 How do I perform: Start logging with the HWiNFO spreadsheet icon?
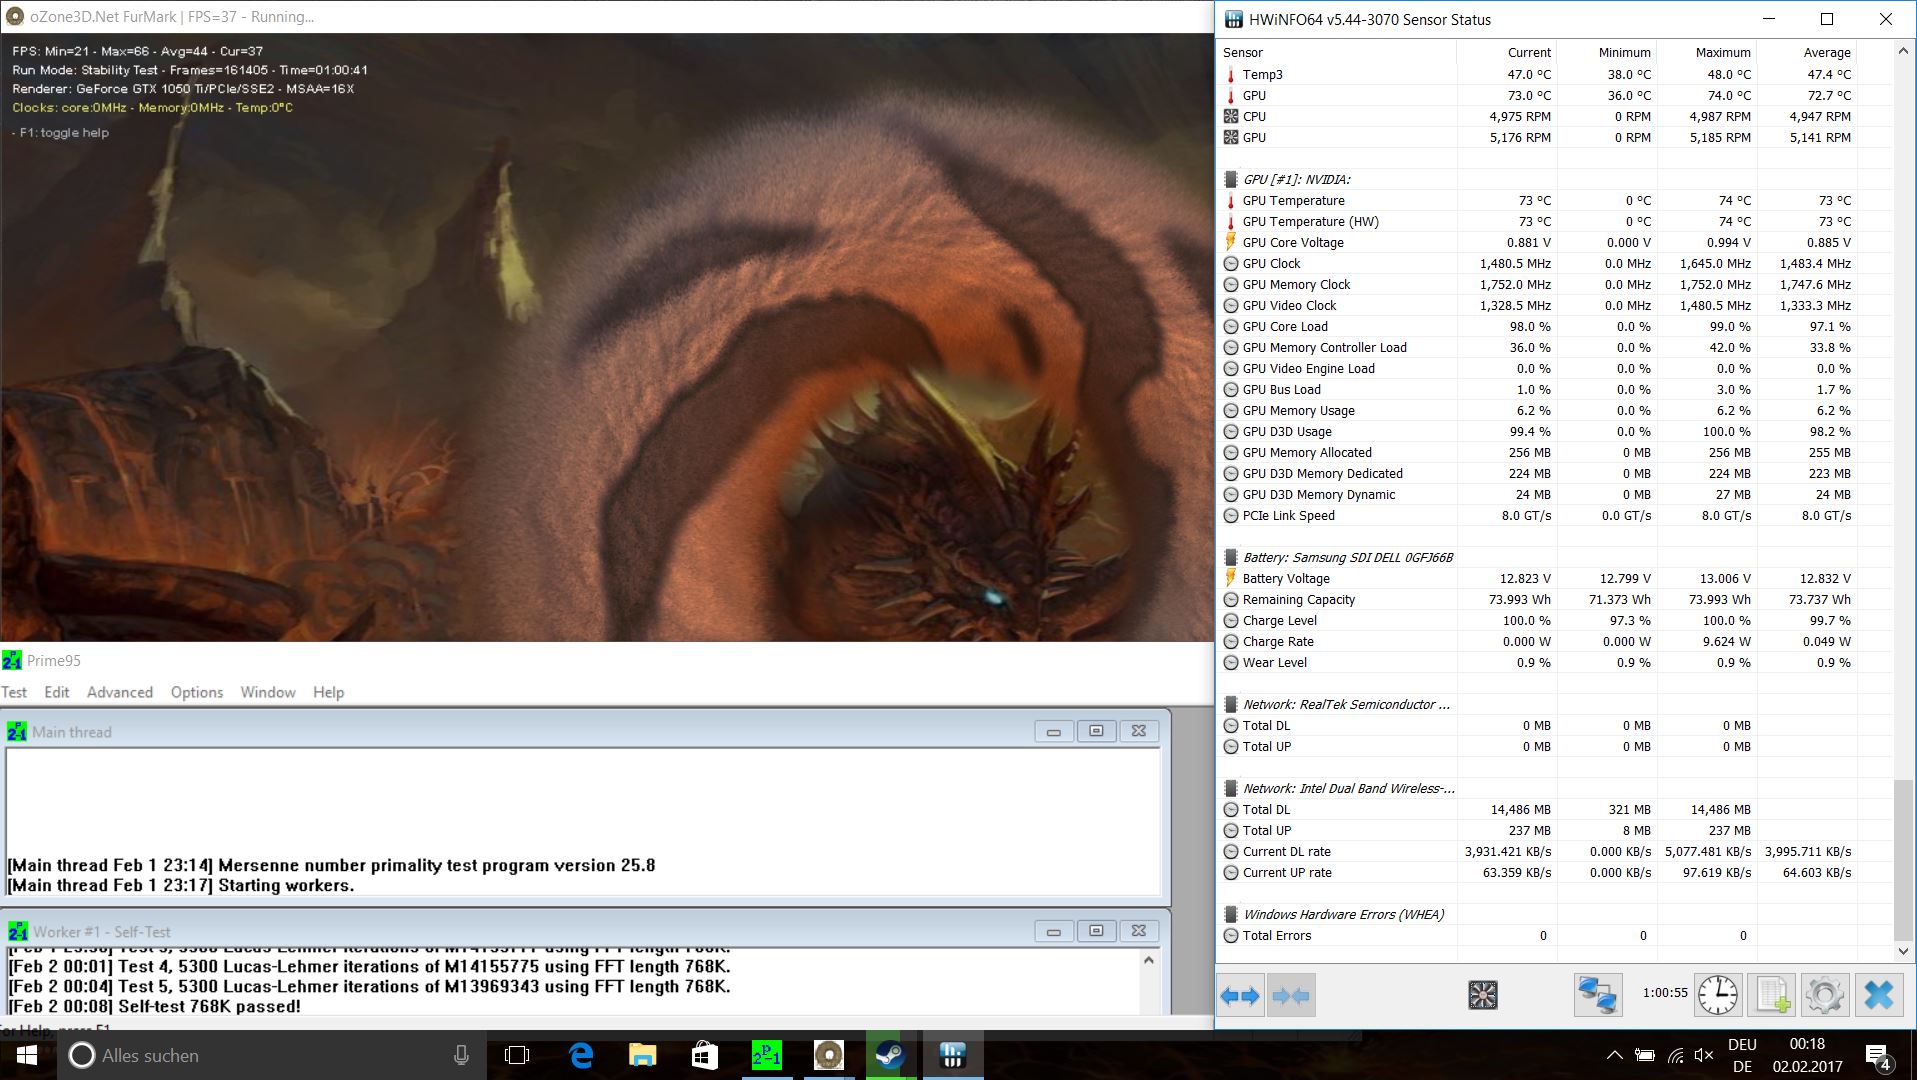pyautogui.click(x=1772, y=995)
